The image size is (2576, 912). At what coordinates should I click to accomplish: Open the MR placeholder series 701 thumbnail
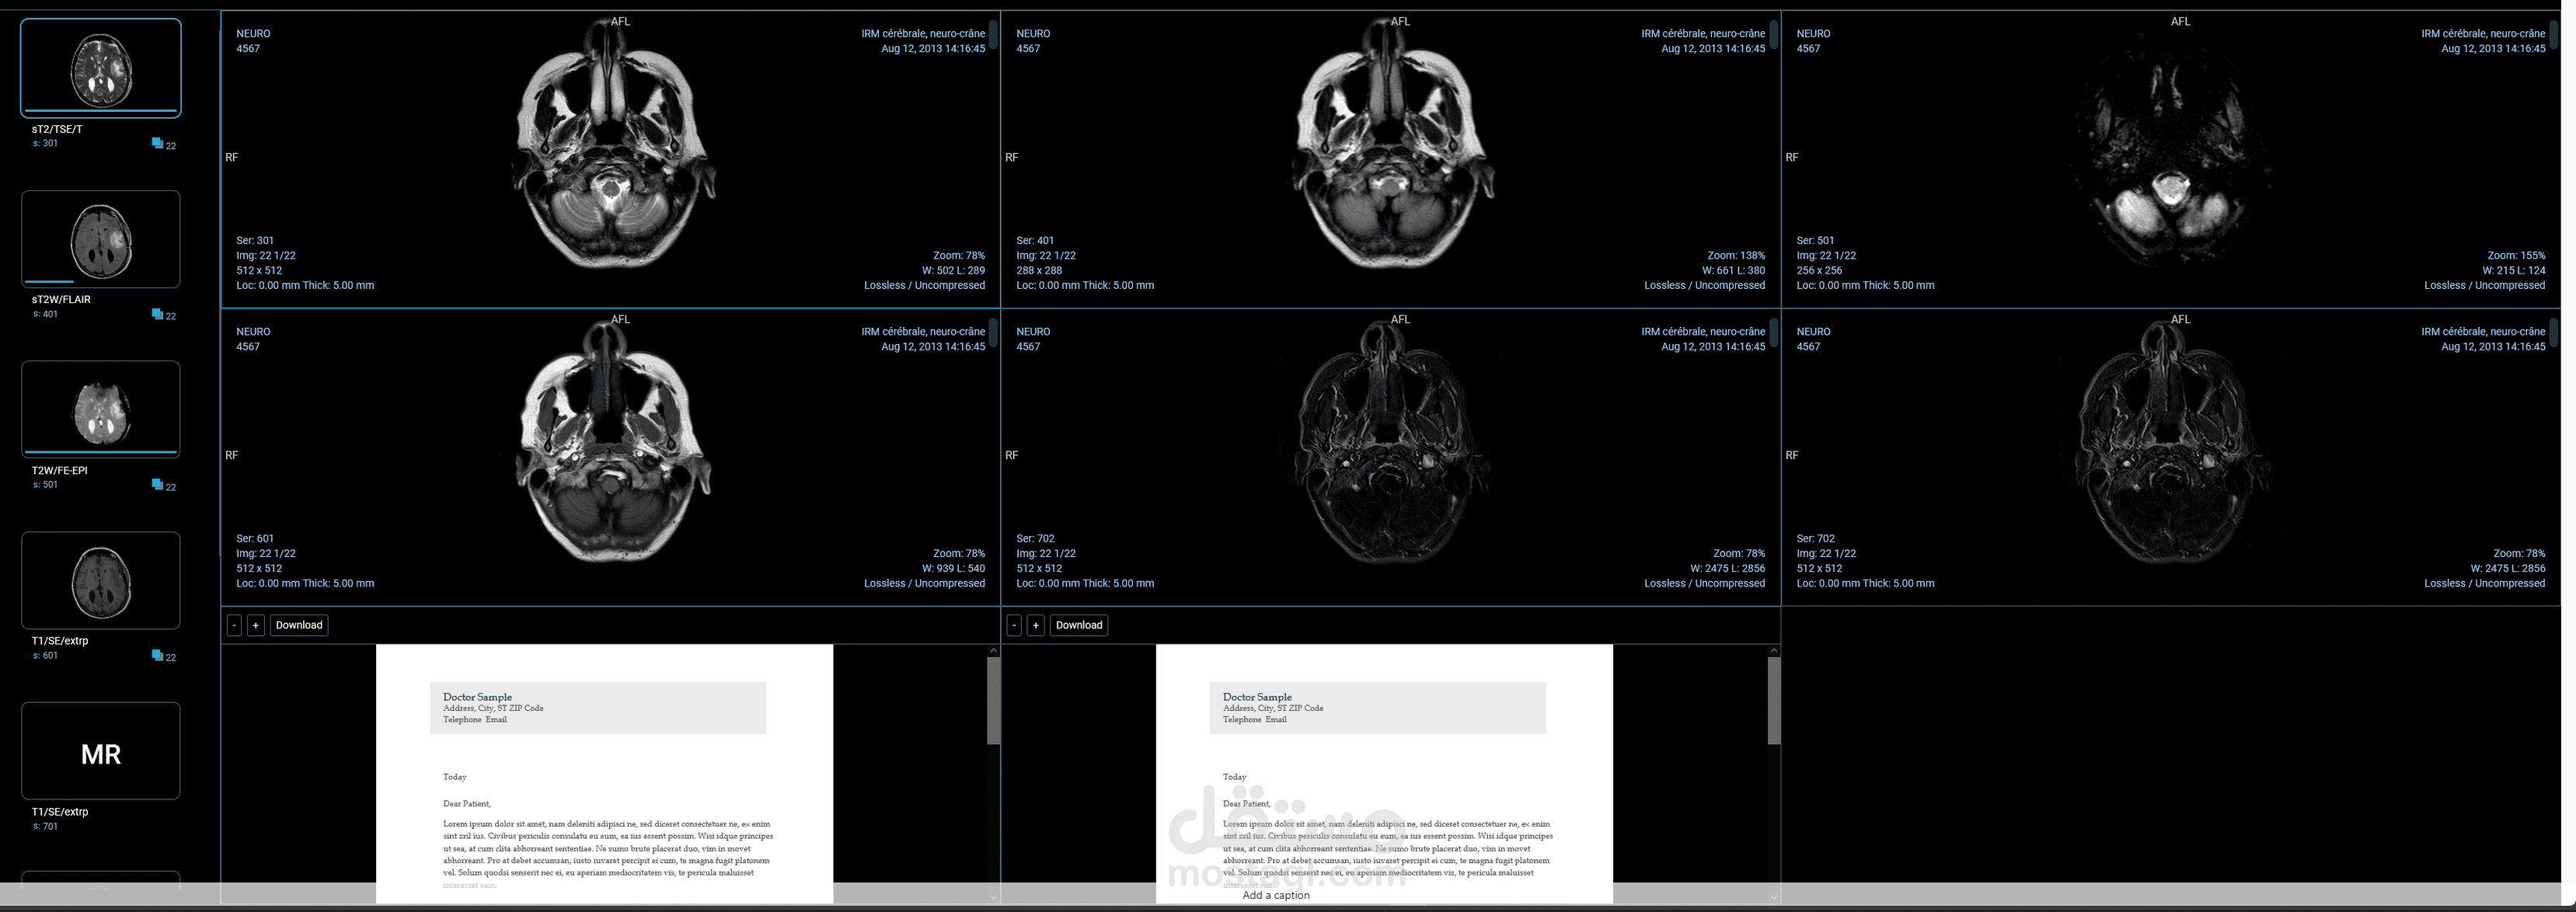coord(101,751)
